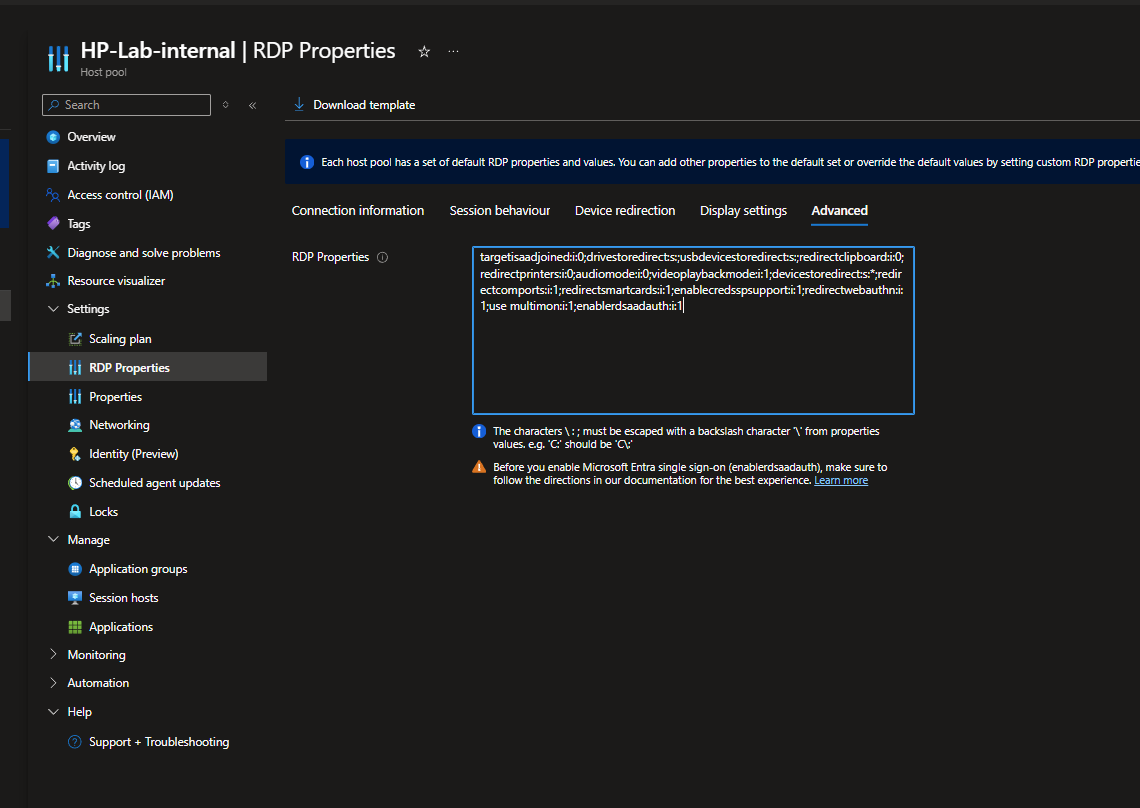
Task: Expand the Monitoring section
Action: 53,654
